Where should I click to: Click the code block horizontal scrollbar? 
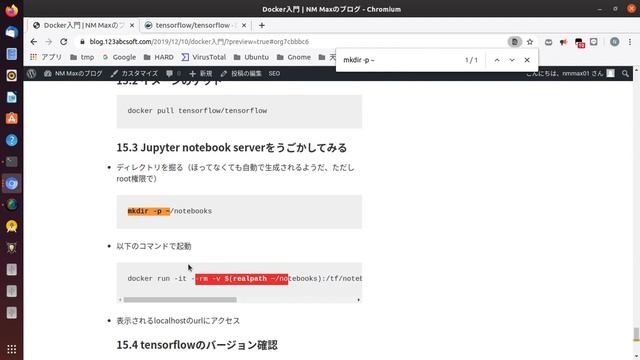coord(180,300)
